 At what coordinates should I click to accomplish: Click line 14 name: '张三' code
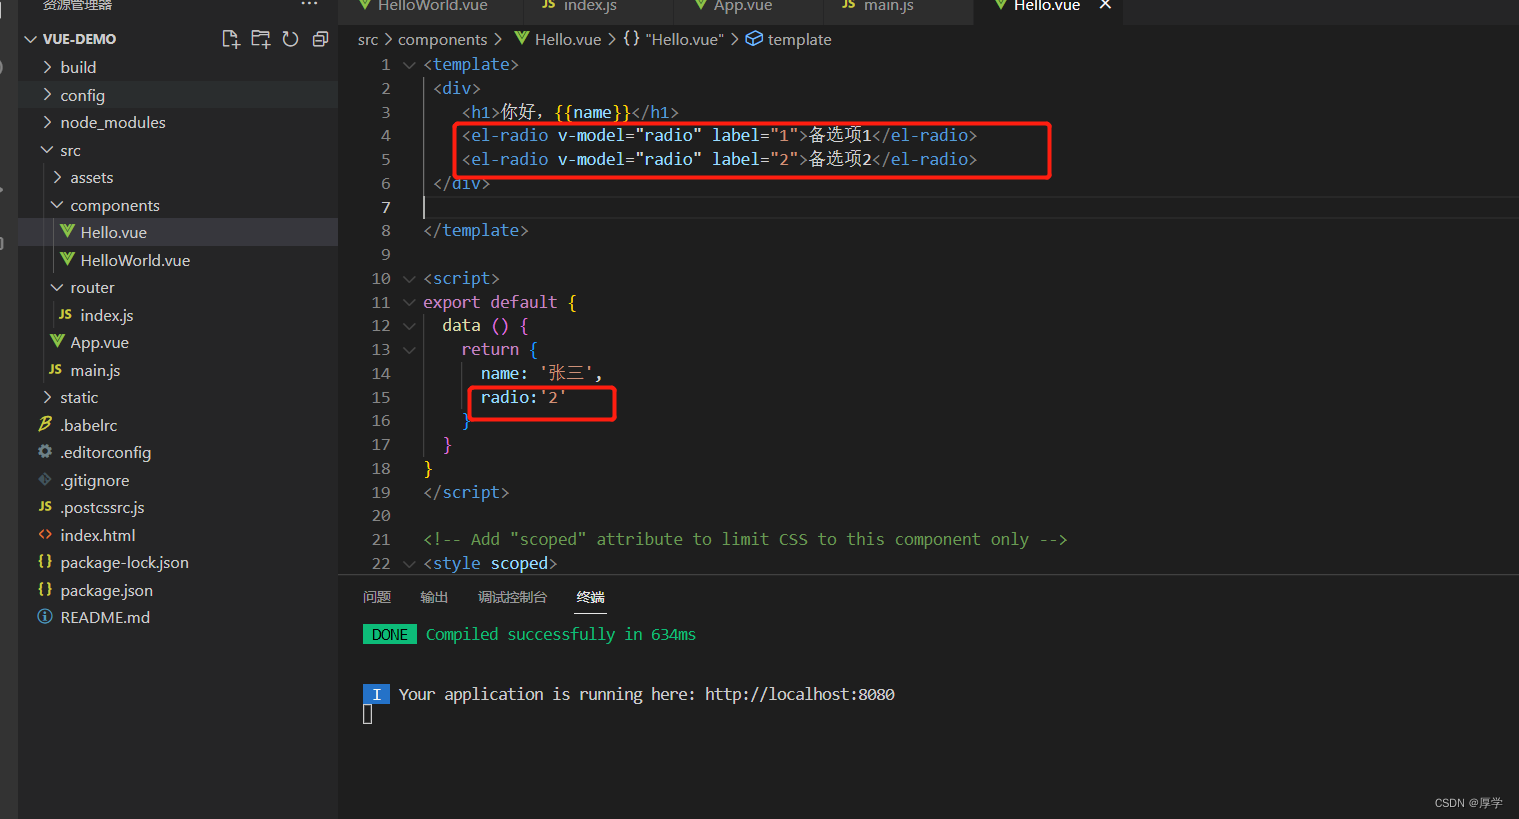541,373
